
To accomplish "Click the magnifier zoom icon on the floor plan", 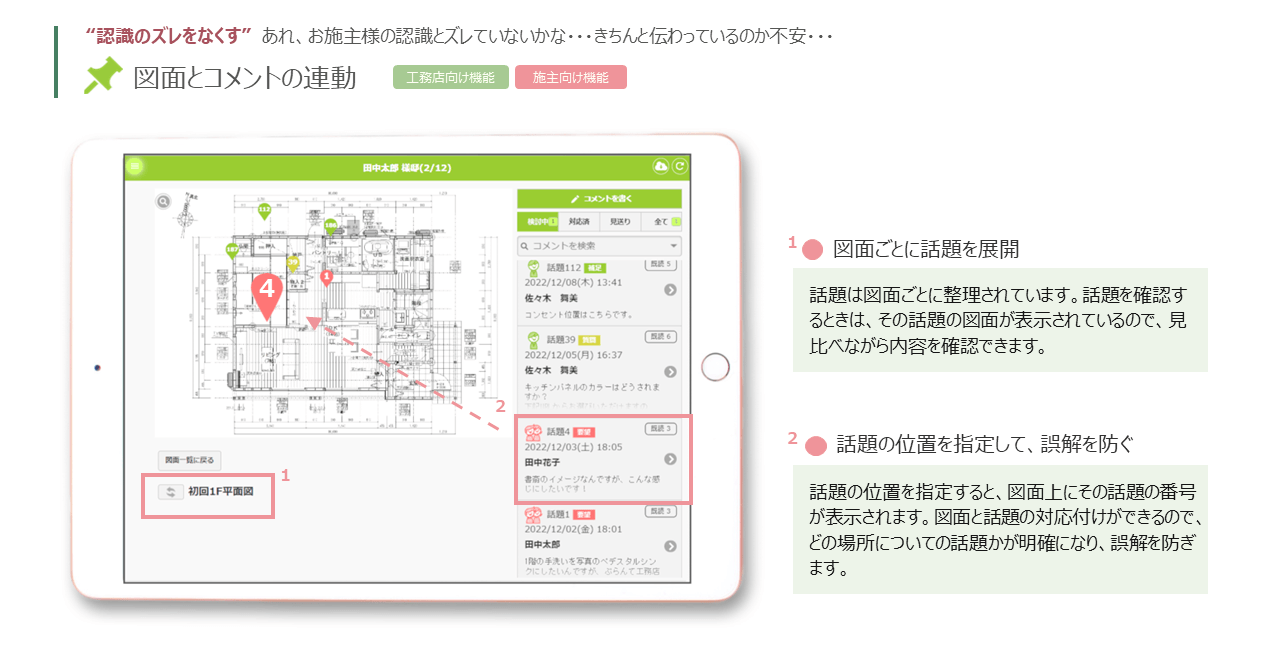I will [x=163, y=201].
